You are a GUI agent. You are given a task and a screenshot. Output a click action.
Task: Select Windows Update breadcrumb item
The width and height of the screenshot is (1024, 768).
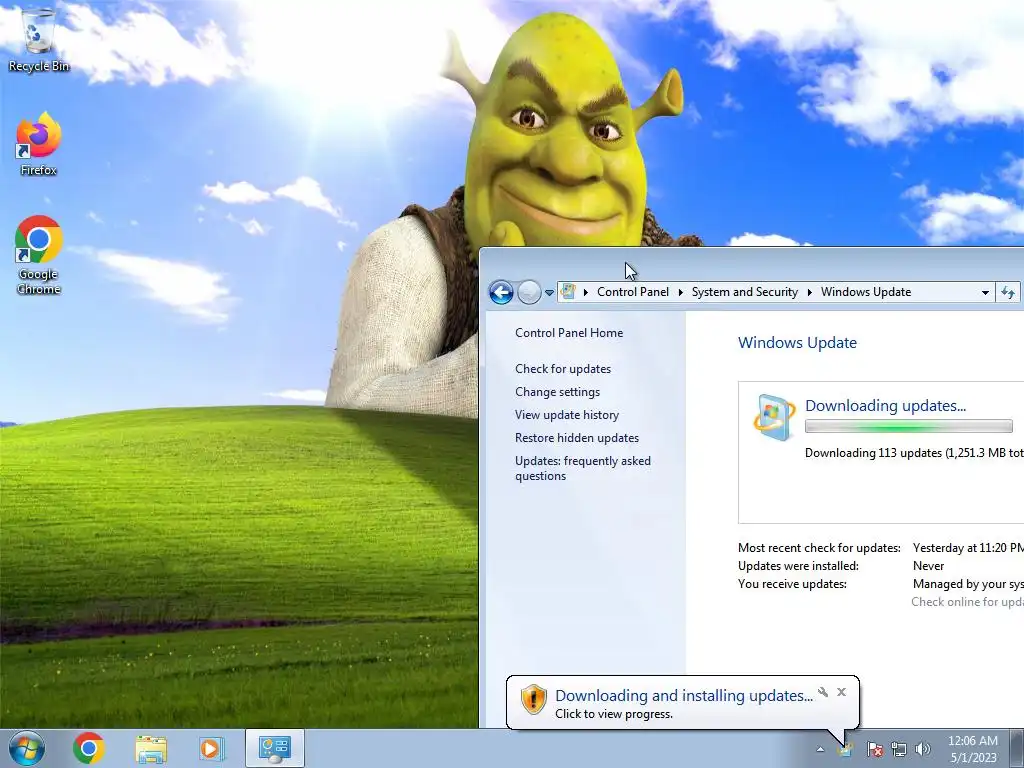point(866,292)
